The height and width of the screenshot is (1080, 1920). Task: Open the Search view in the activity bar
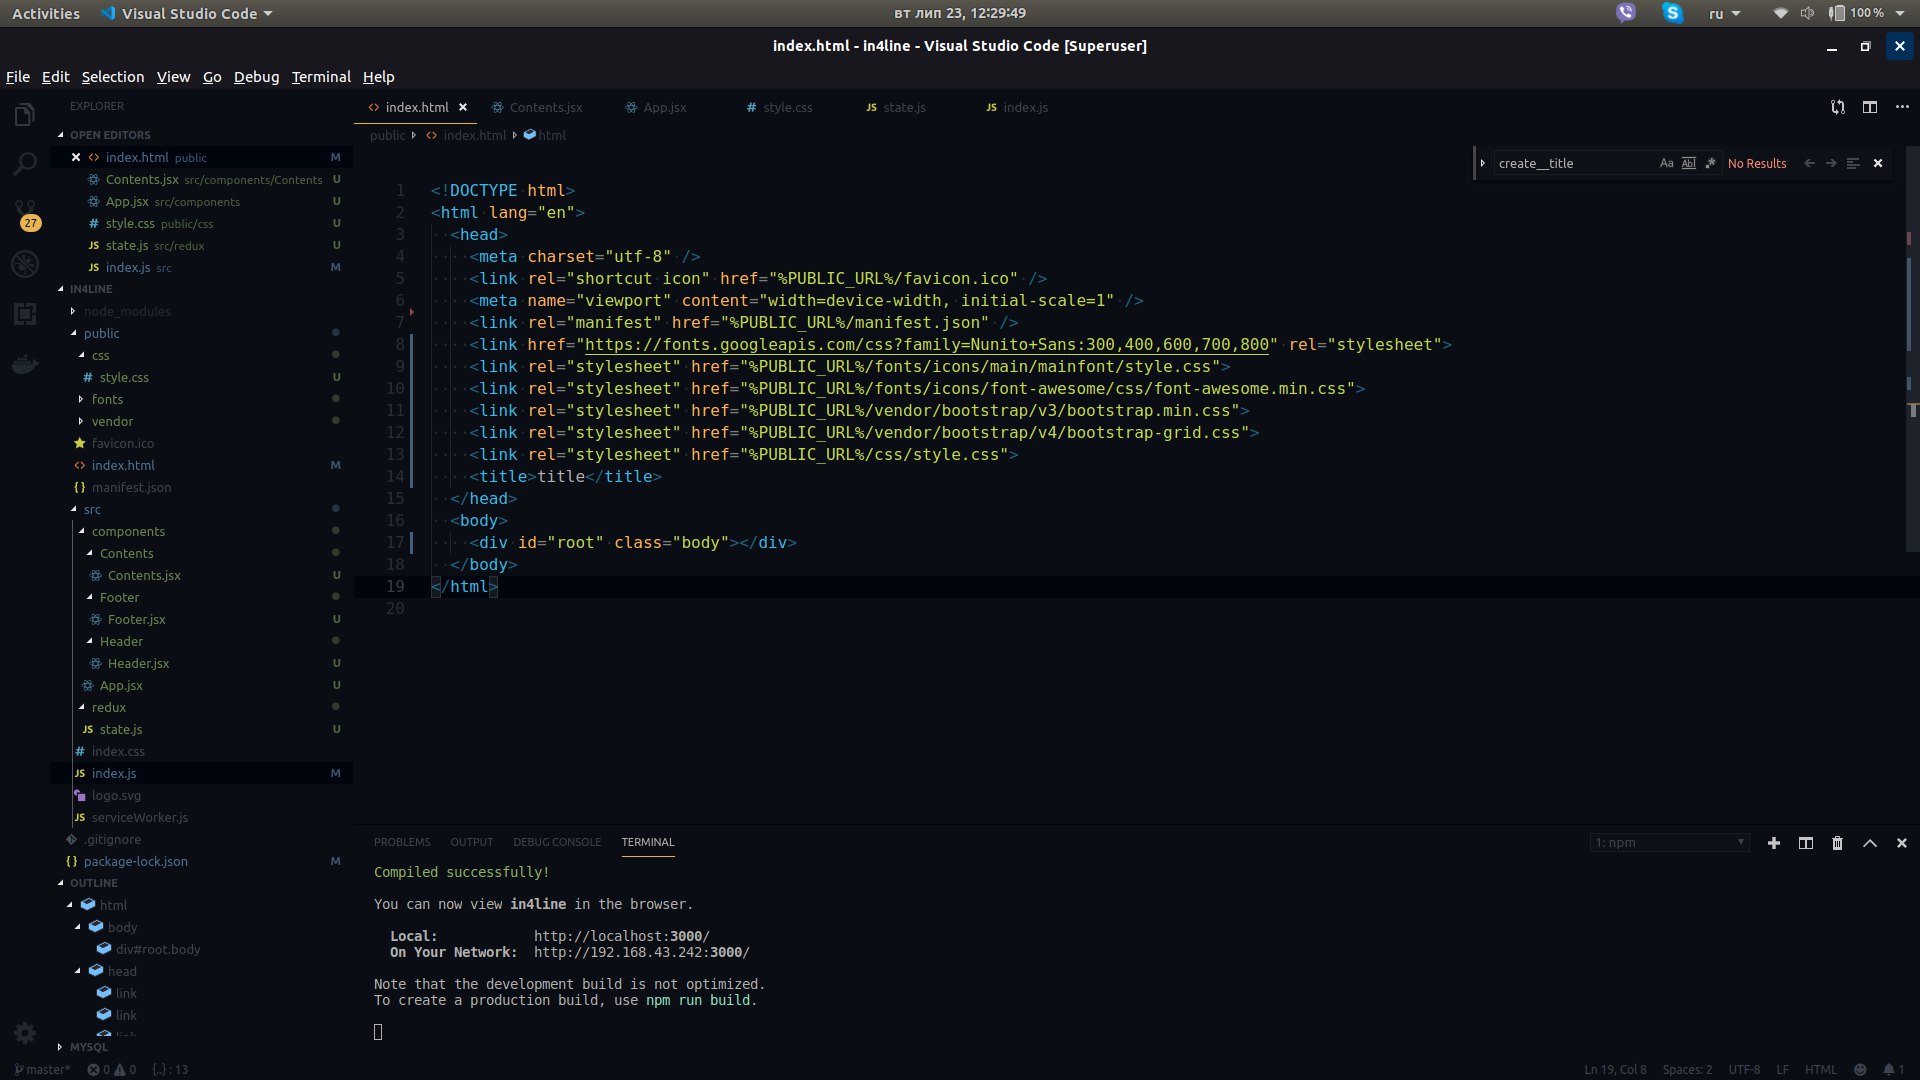pos(25,163)
